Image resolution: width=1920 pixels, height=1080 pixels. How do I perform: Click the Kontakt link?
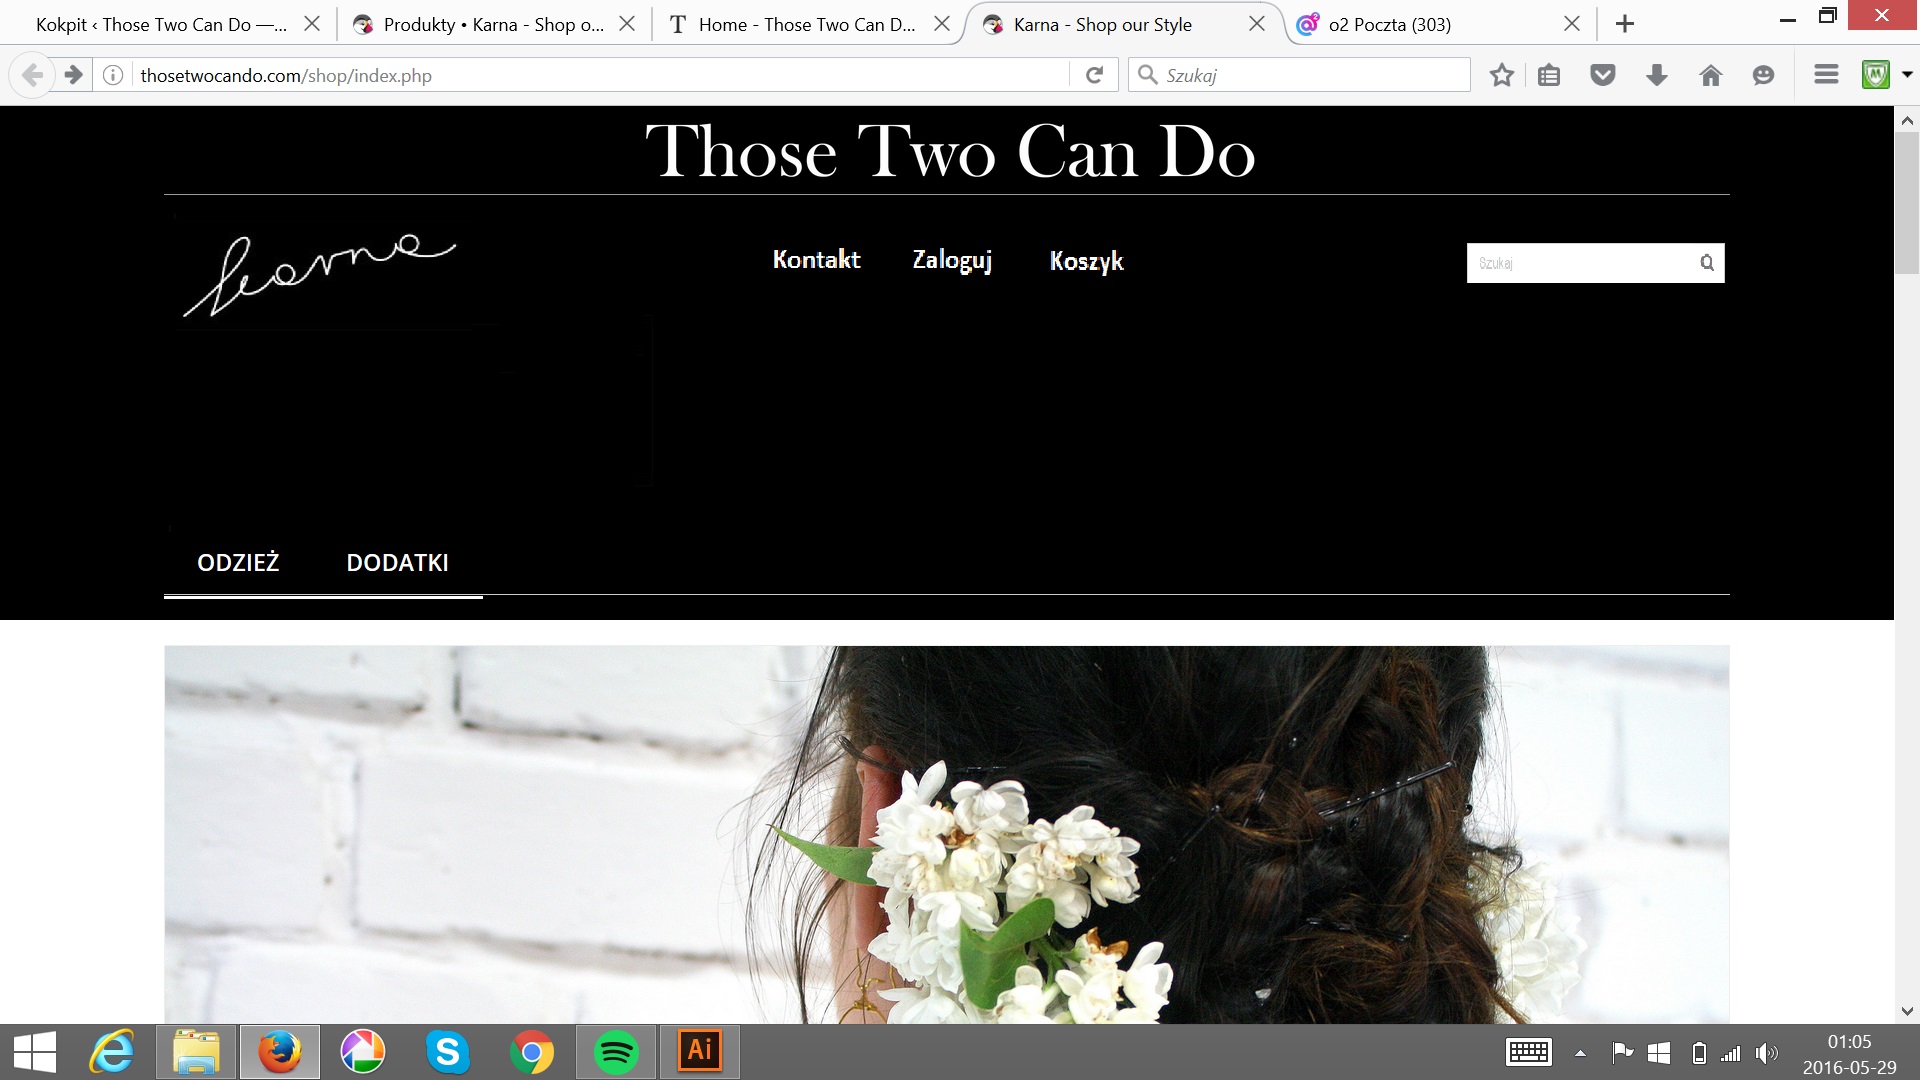(x=816, y=260)
